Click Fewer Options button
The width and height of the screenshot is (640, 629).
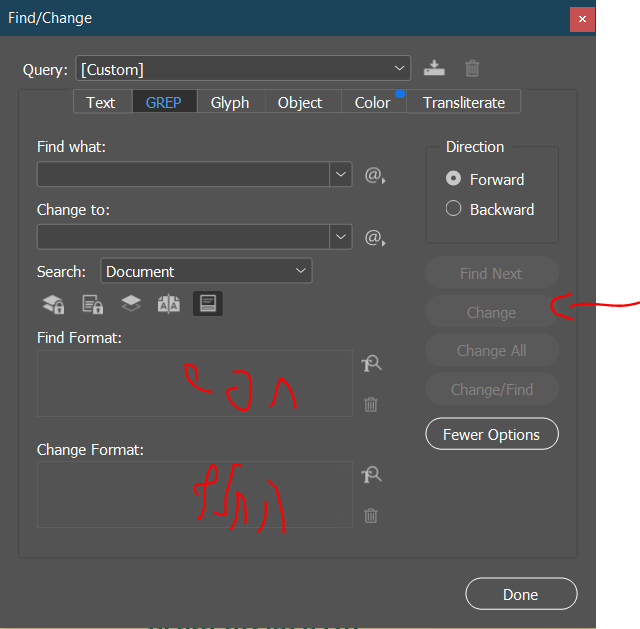tap(492, 434)
